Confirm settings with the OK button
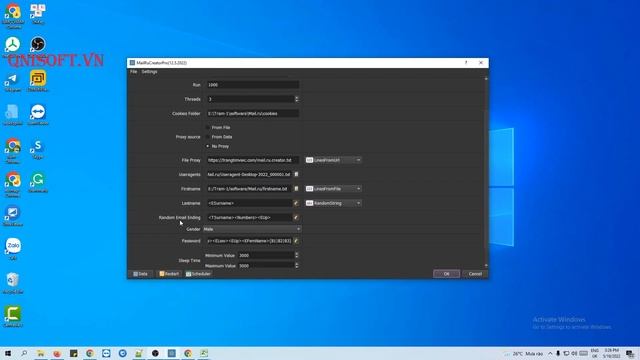 click(447, 274)
